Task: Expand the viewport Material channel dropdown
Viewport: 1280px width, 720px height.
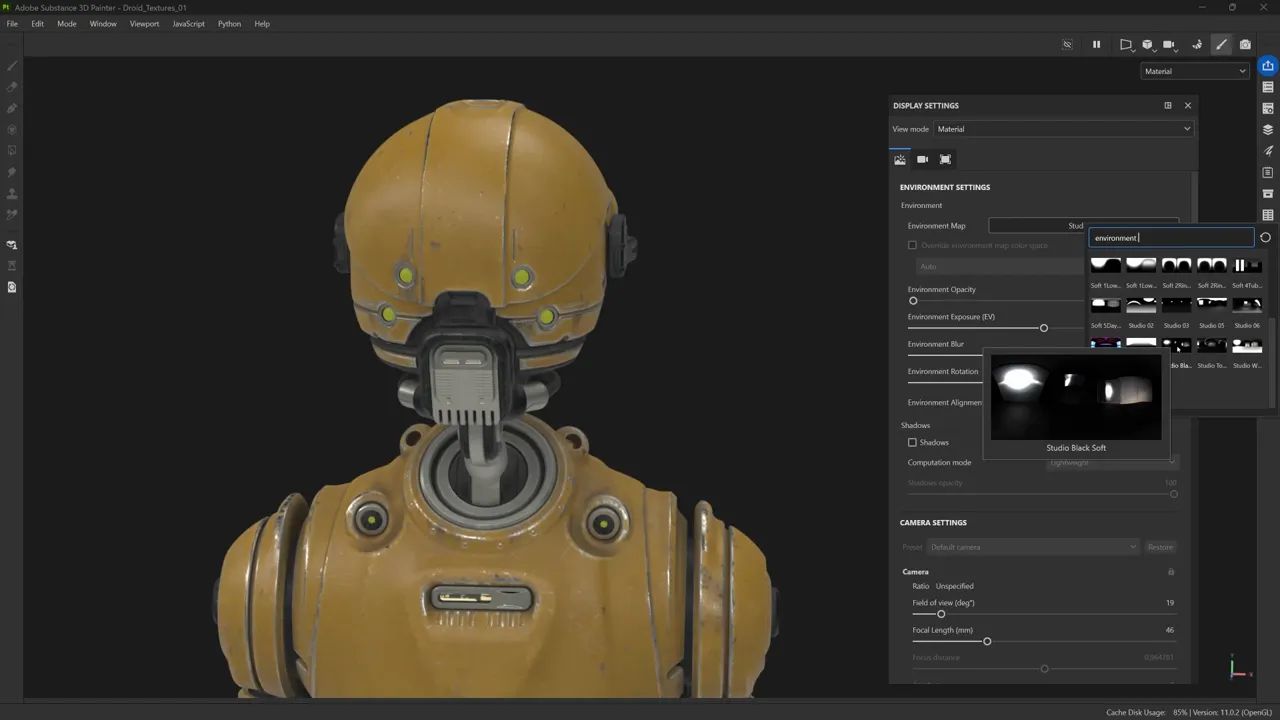Action: tap(1195, 71)
